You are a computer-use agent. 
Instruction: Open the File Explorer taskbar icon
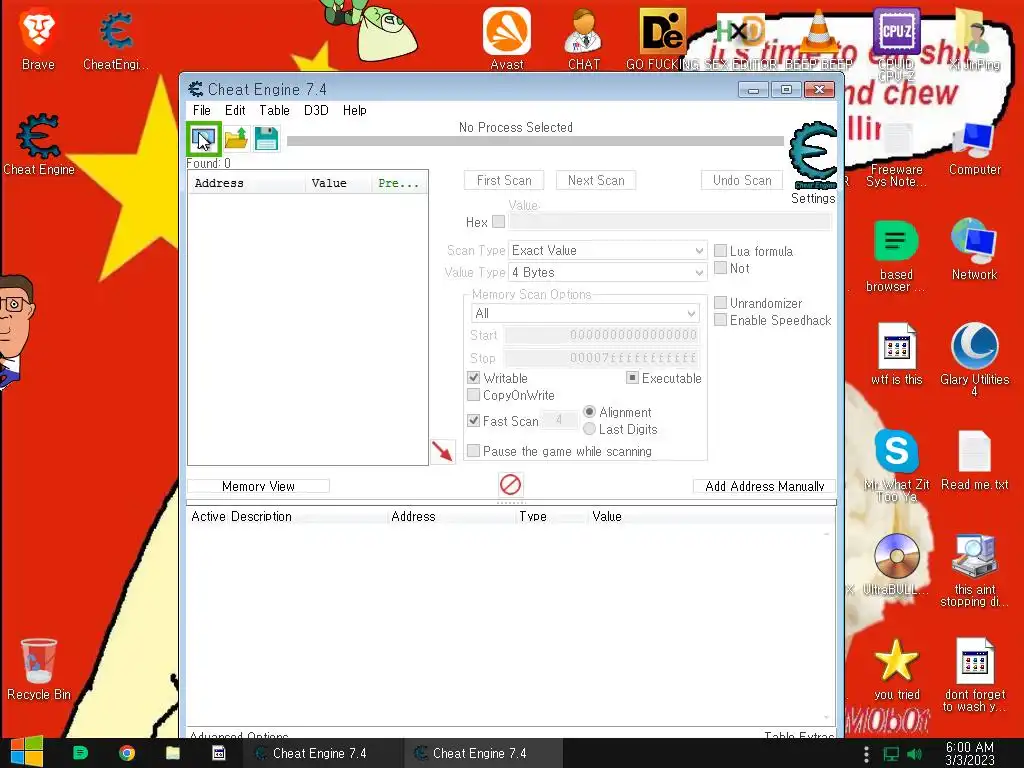(x=172, y=753)
